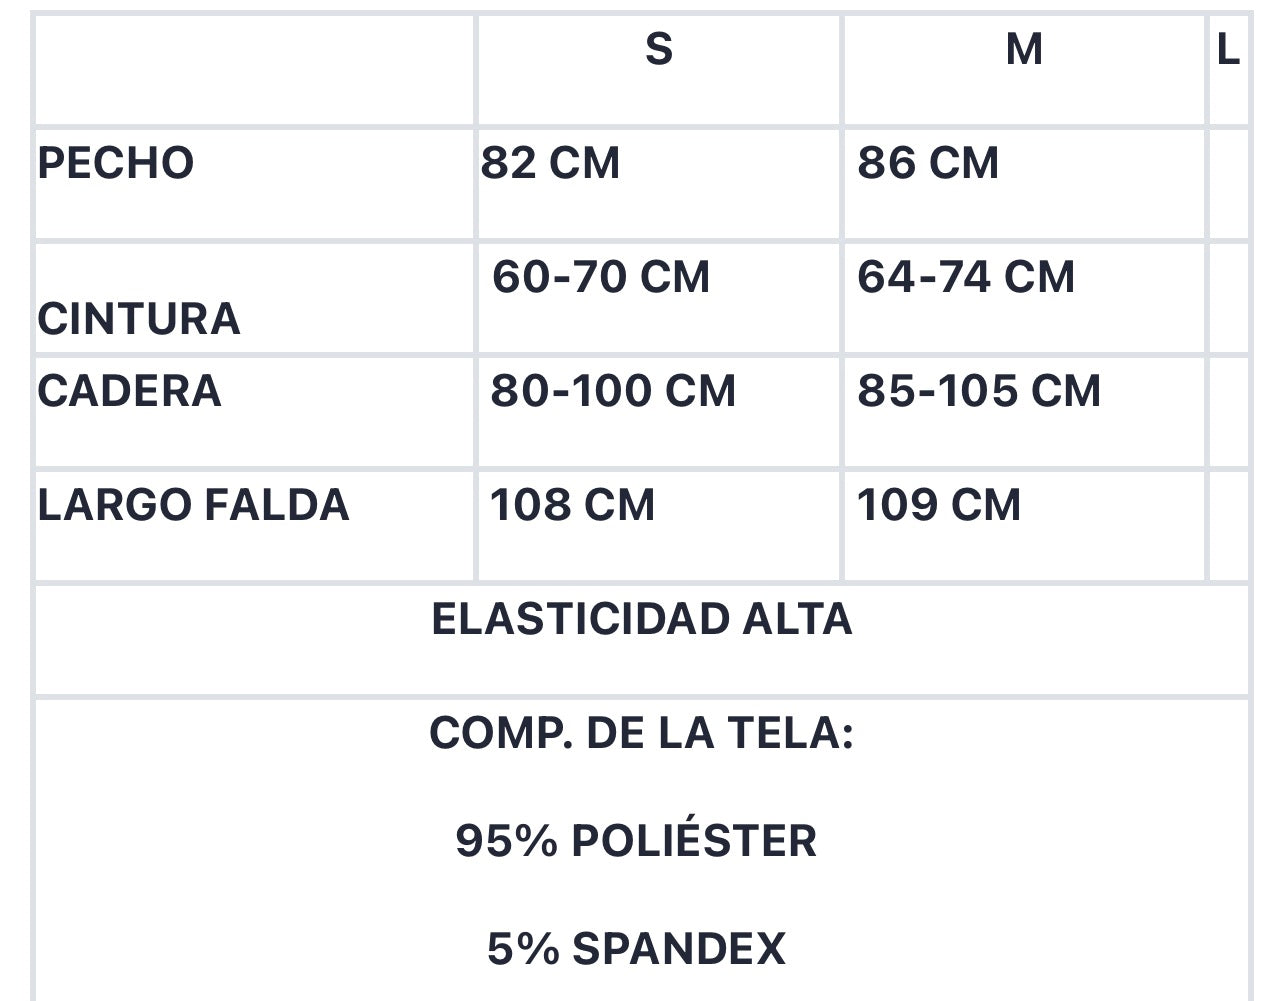Select the 82 CM chest cell
This screenshot has width=1284, height=1001.
pos(659,184)
